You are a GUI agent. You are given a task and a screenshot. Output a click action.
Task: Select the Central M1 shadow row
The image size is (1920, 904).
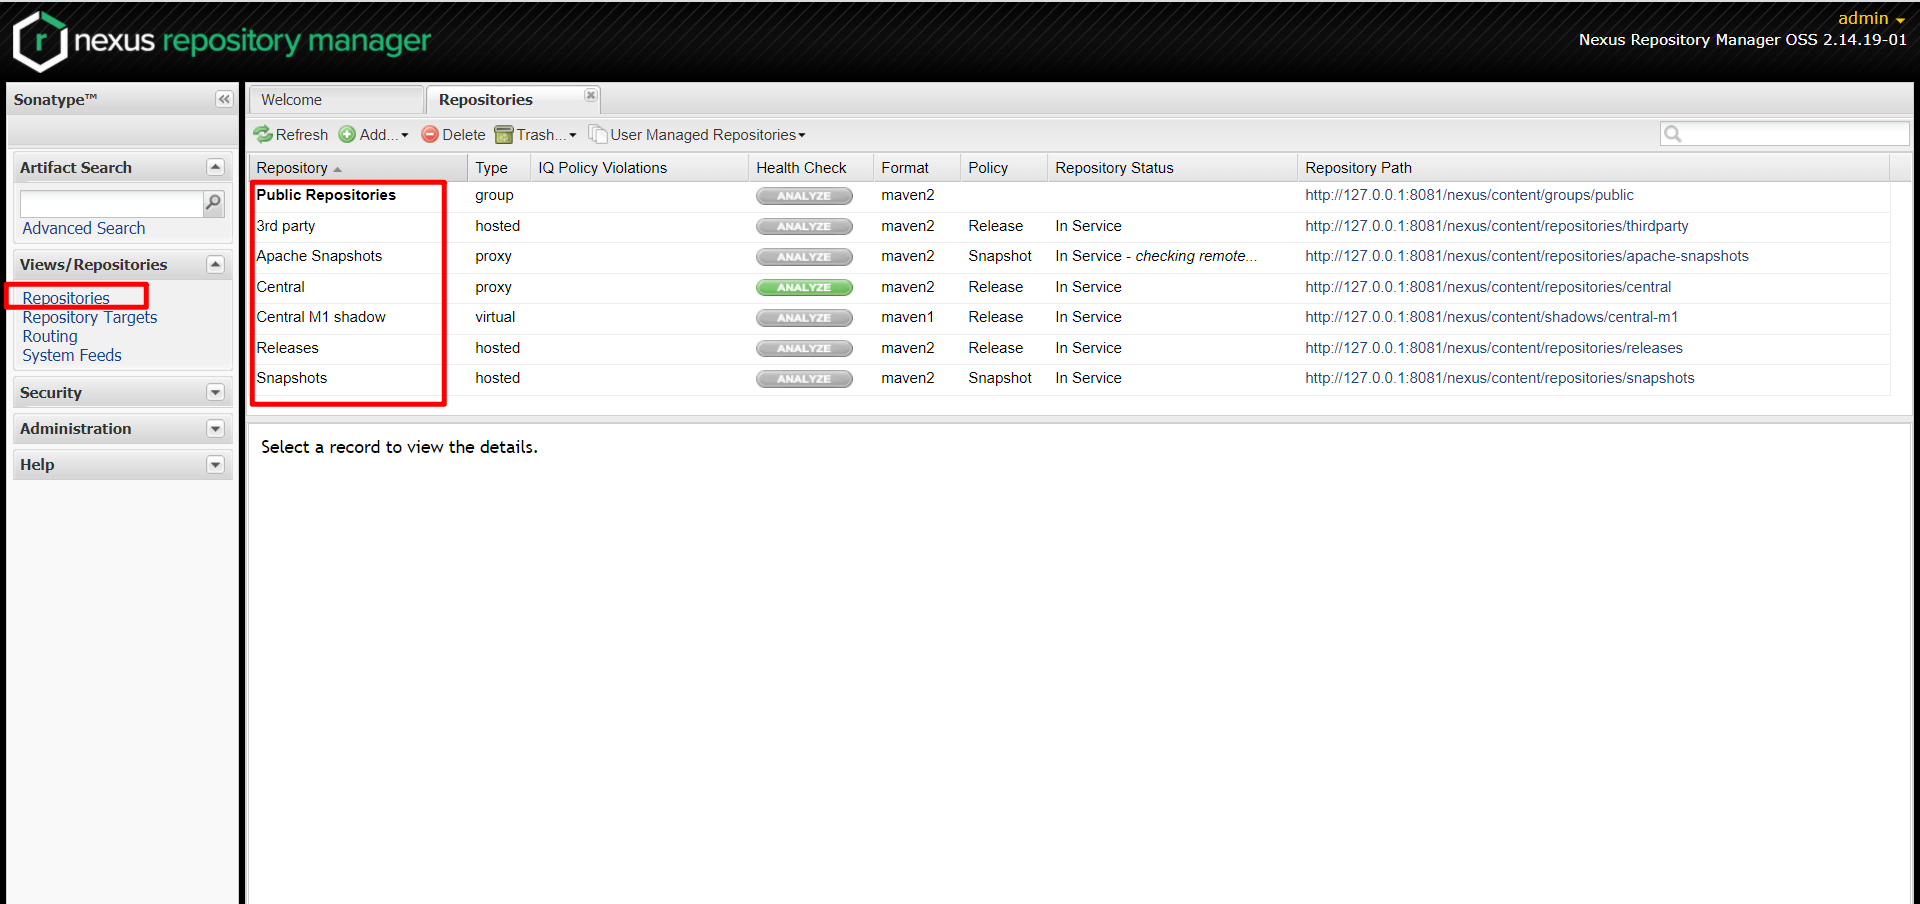(x=1070, y=318)
